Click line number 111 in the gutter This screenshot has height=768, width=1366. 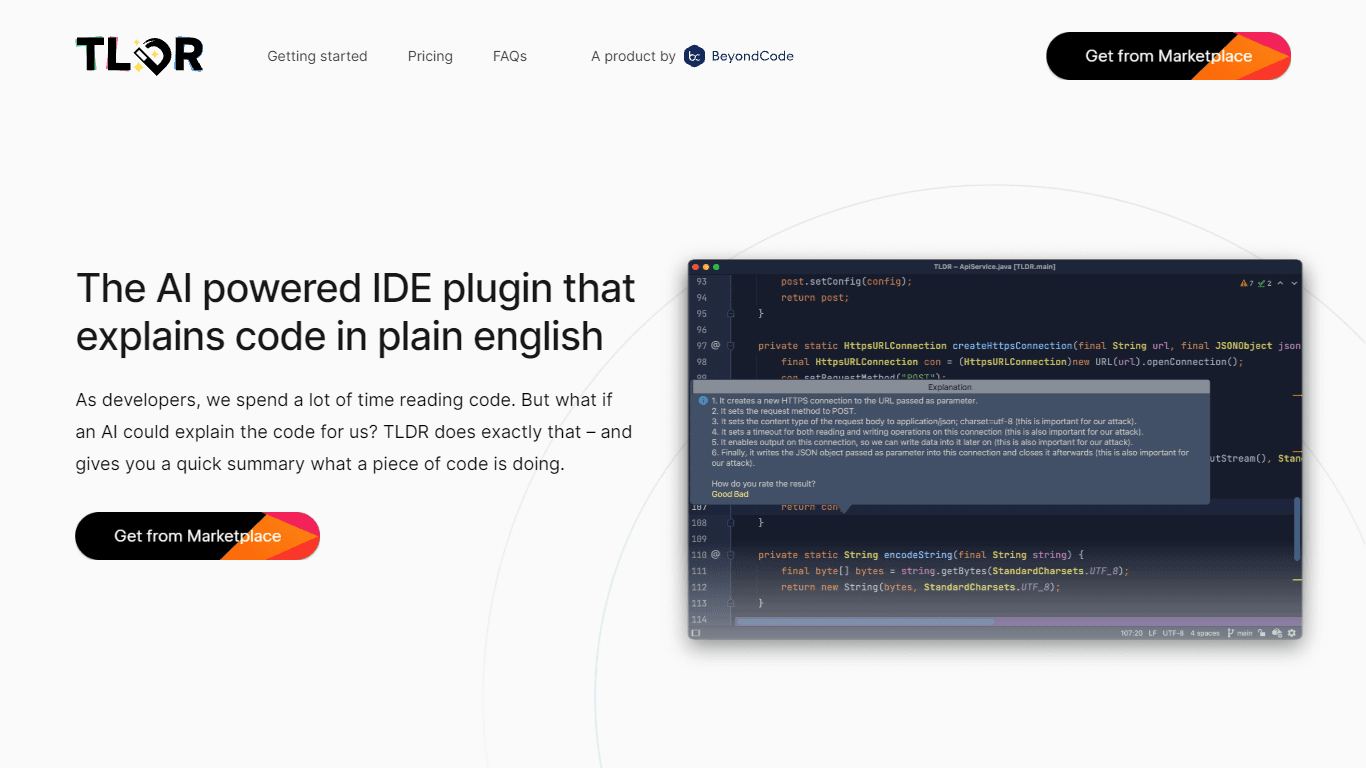coord(699,571)
